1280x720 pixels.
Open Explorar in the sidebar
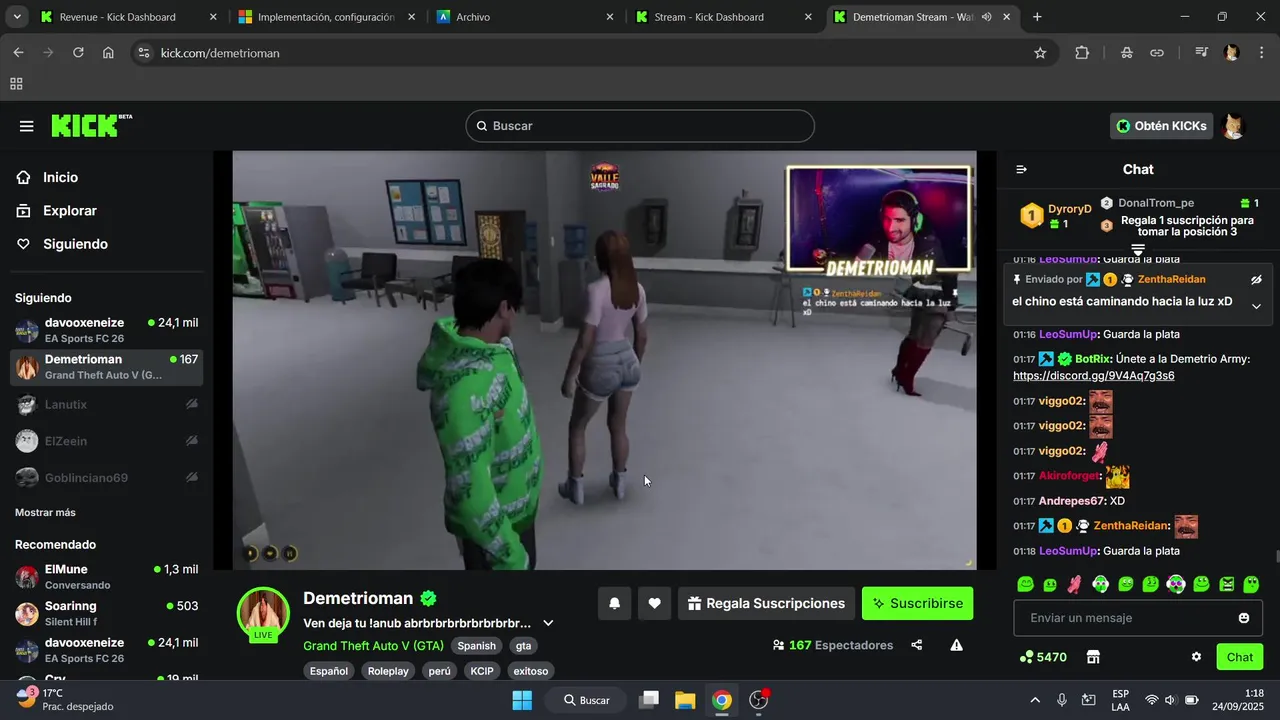69,211
